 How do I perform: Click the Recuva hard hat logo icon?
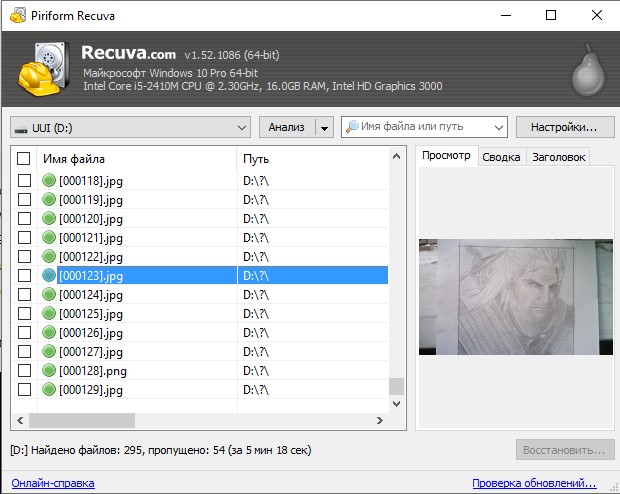coord(43,69)
